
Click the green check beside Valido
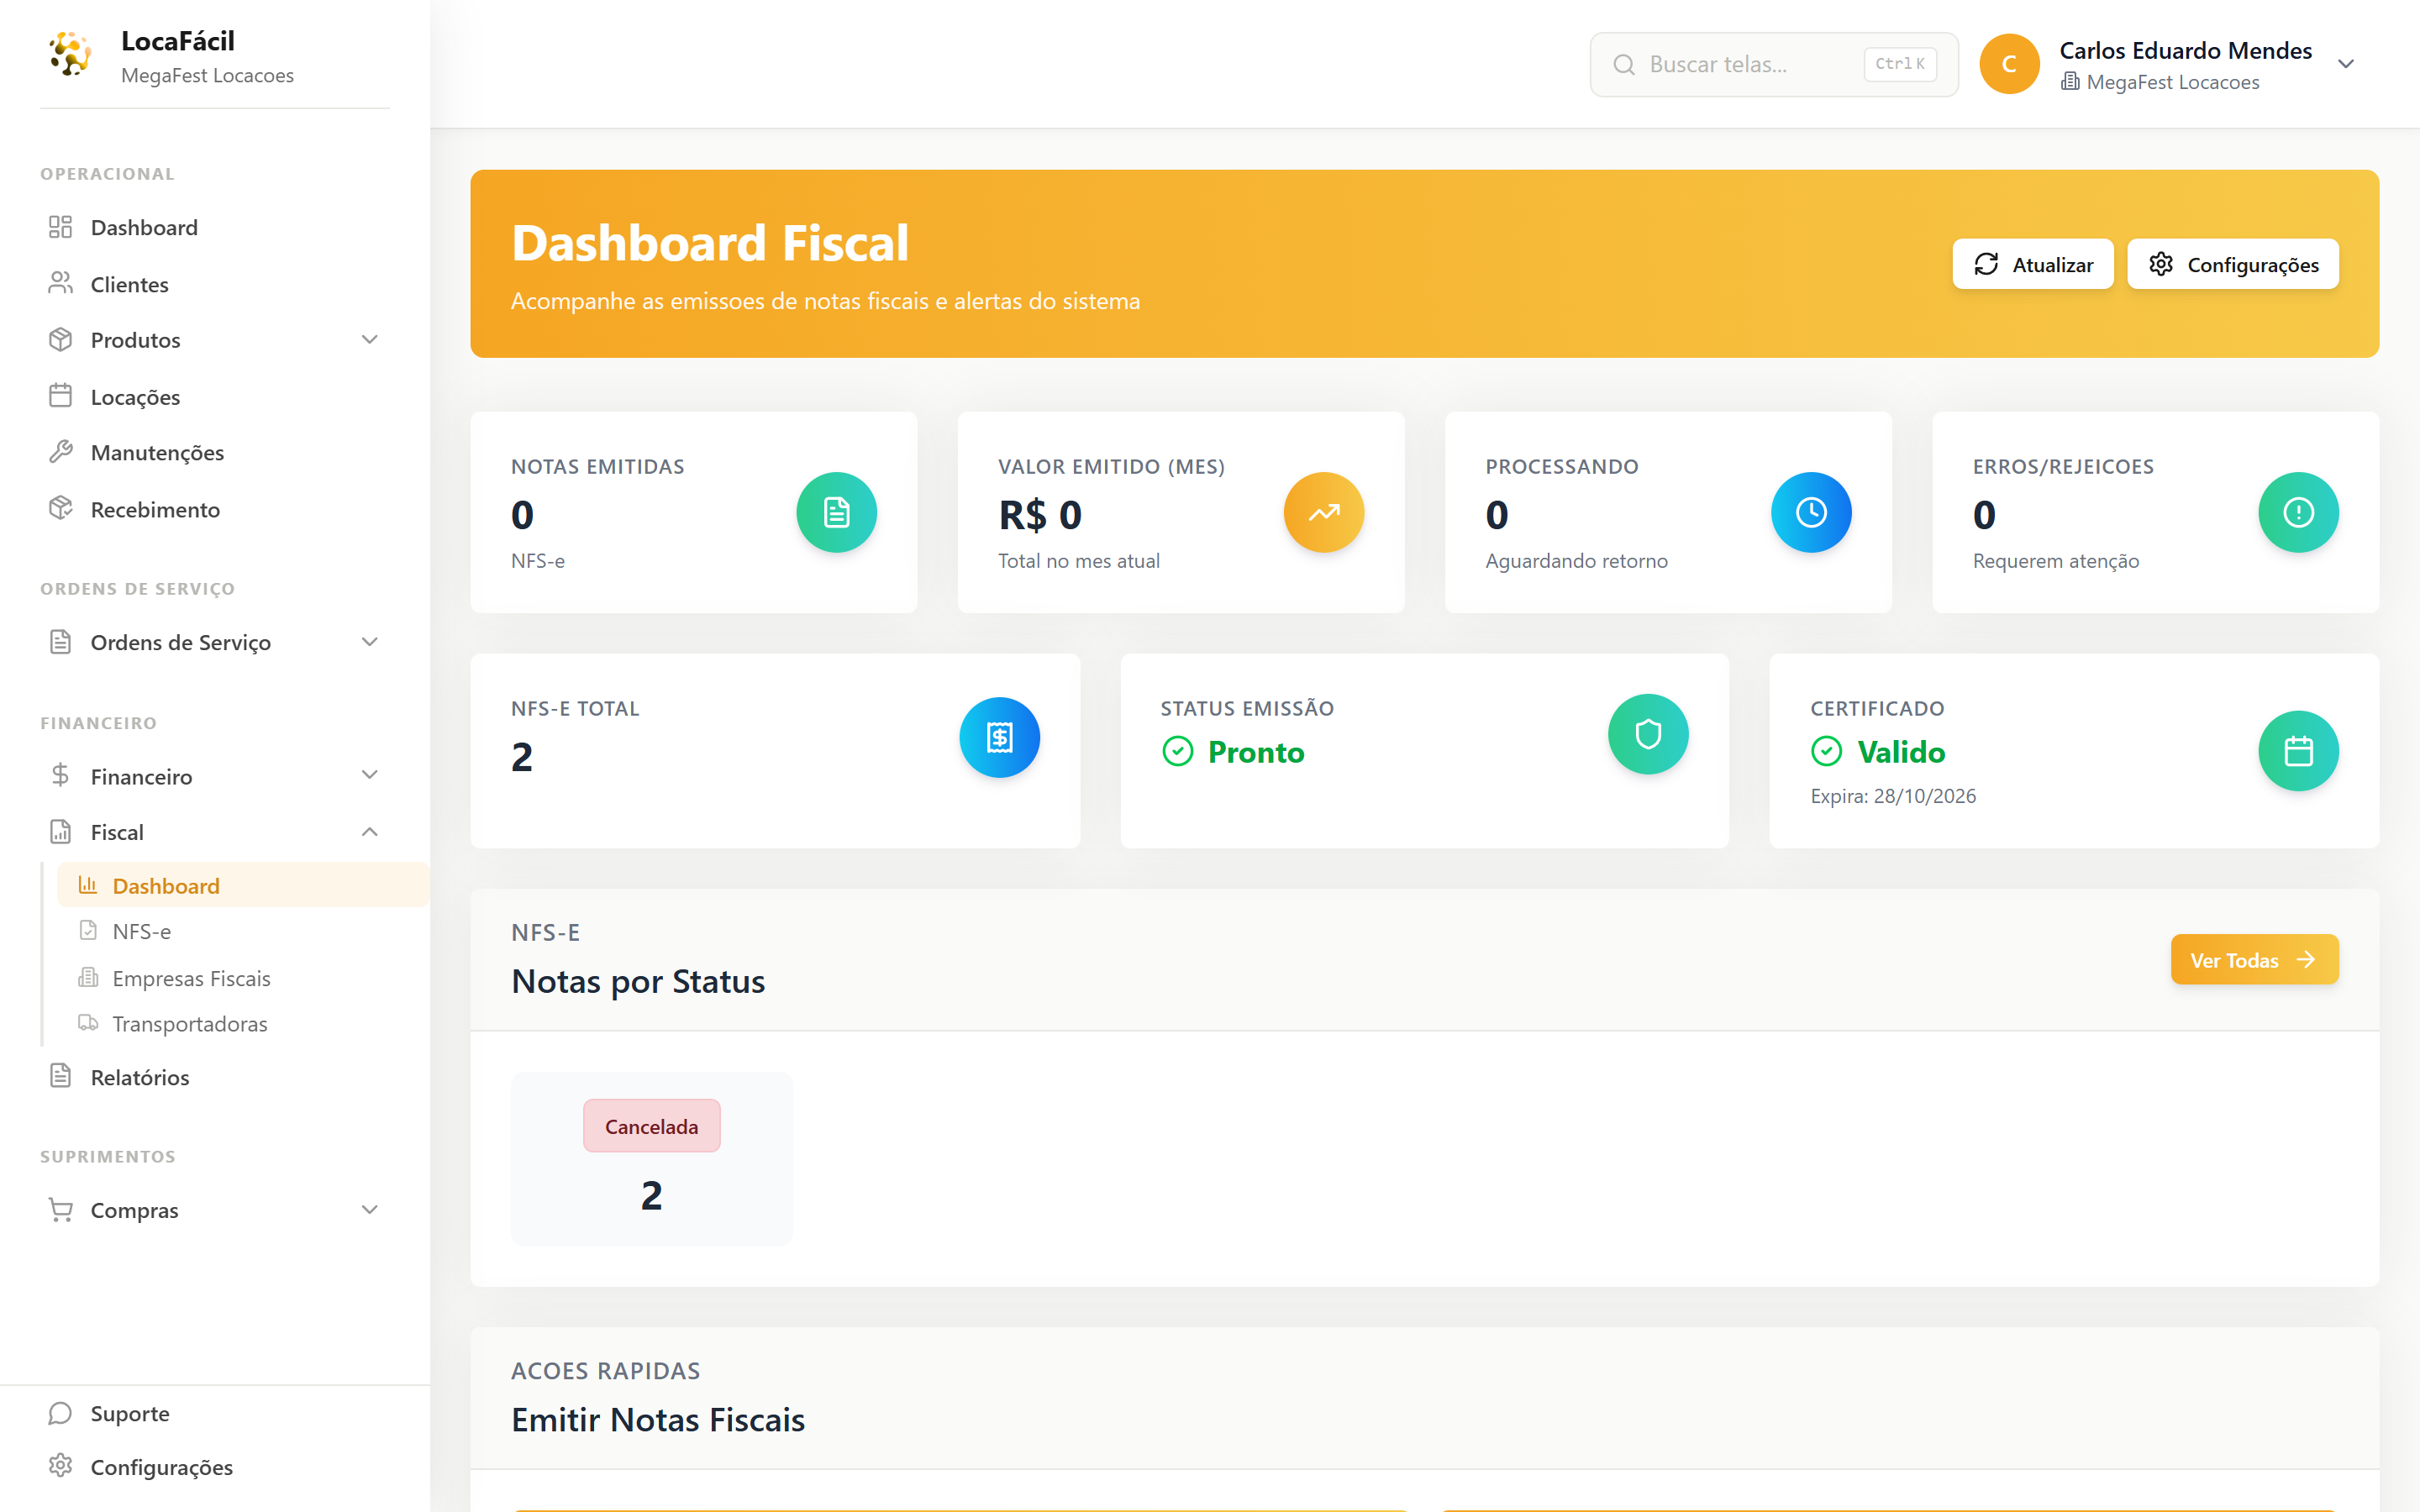(1827, 751)
